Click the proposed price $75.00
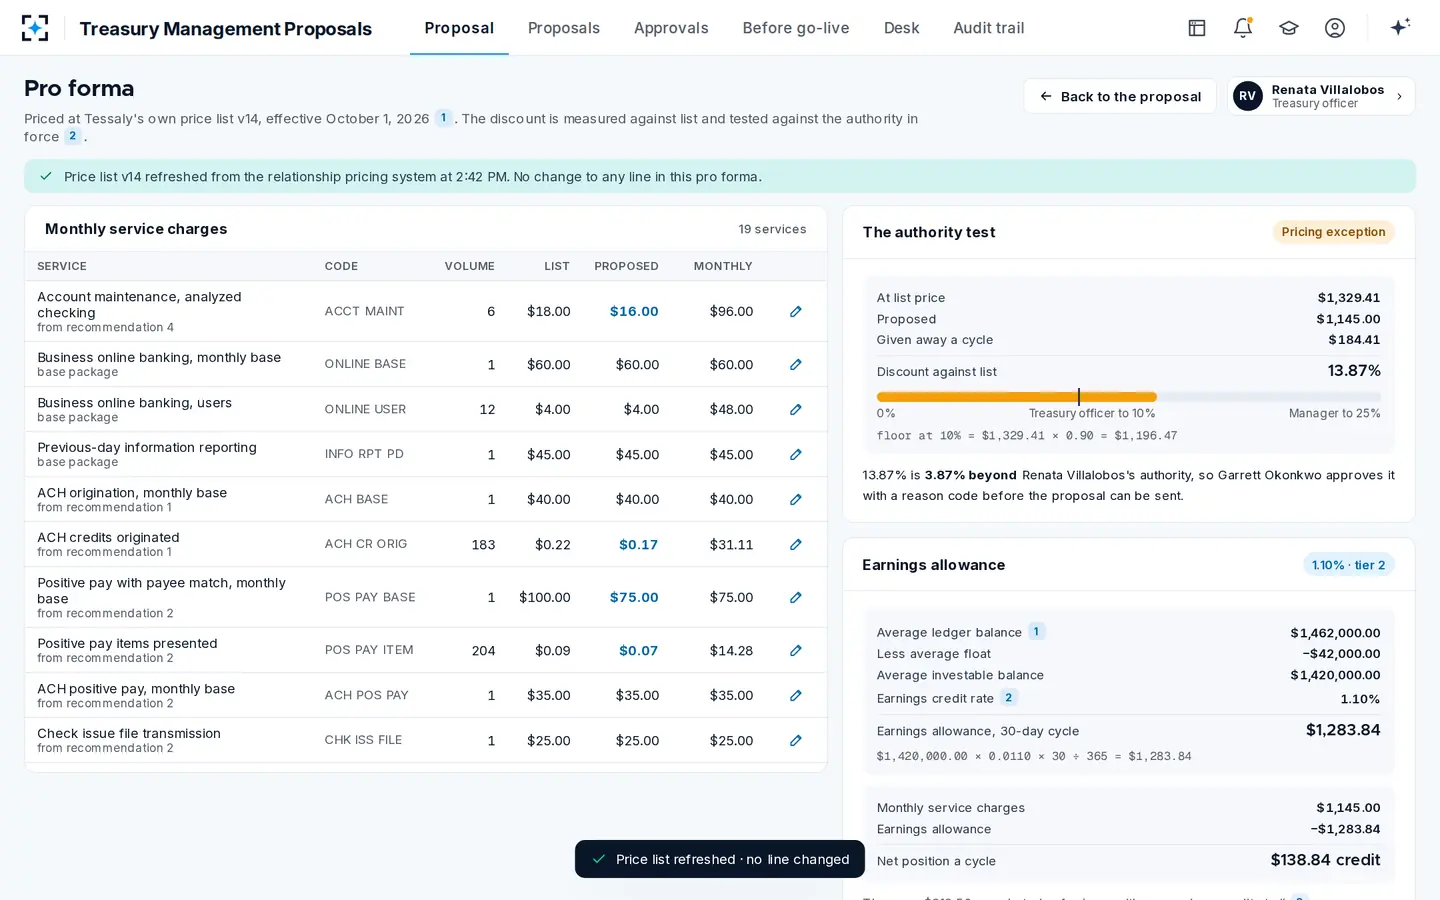 (634, 598)
